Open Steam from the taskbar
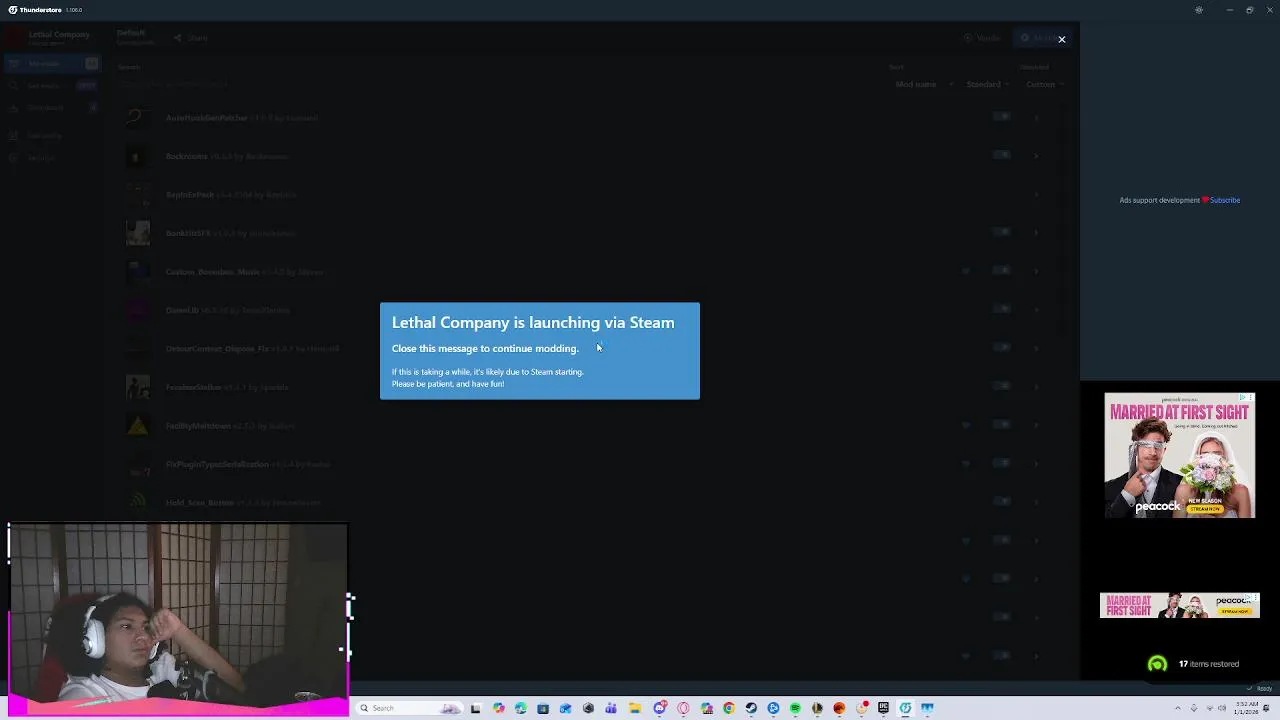Image resolution: width=1280 pixels, height=720 pixels. [751, 708]
